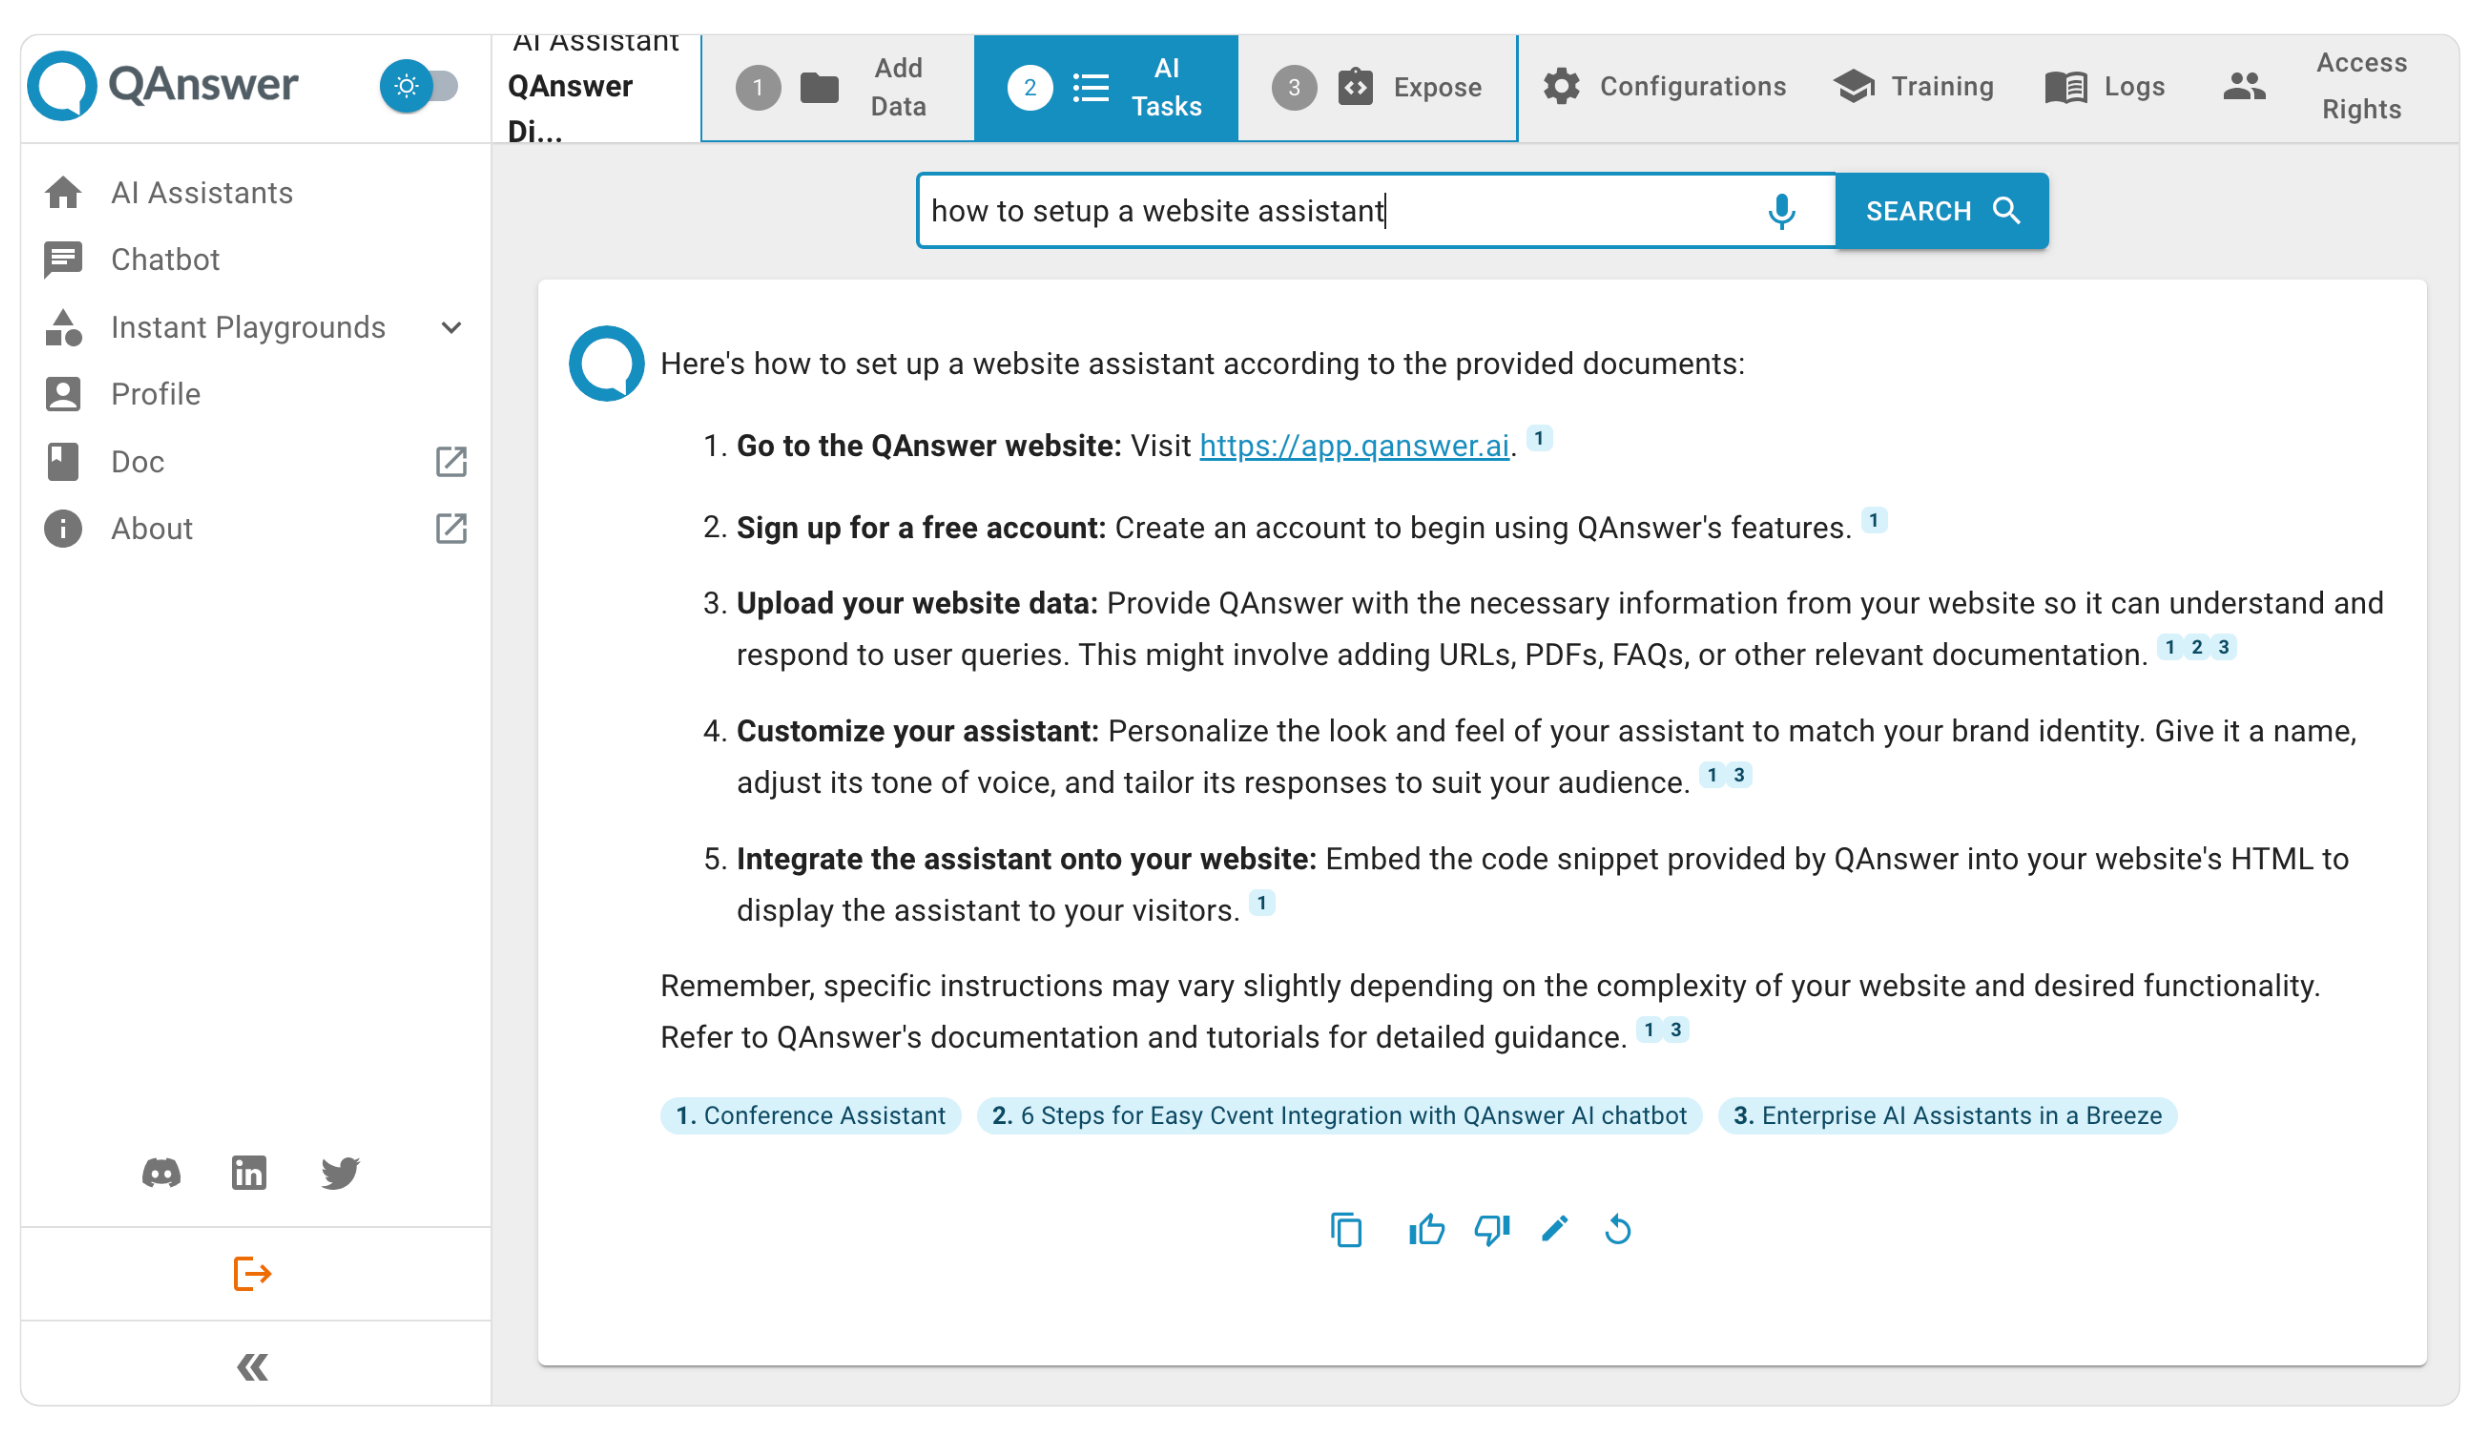Click the copy response icon
Screen dimensions: 2480x1440
[x=1347, y=1231]
